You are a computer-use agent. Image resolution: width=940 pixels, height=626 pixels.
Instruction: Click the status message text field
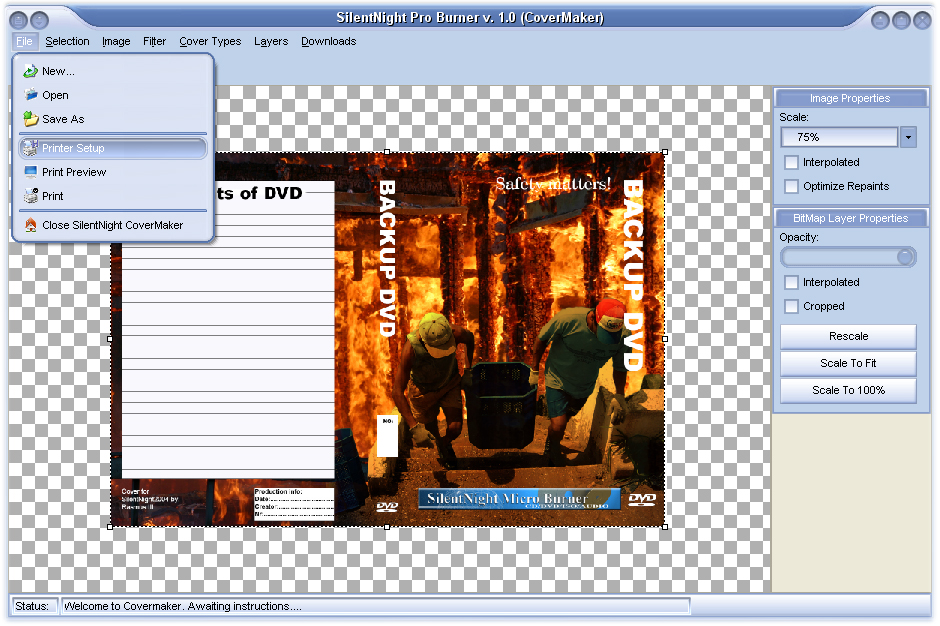376,606
